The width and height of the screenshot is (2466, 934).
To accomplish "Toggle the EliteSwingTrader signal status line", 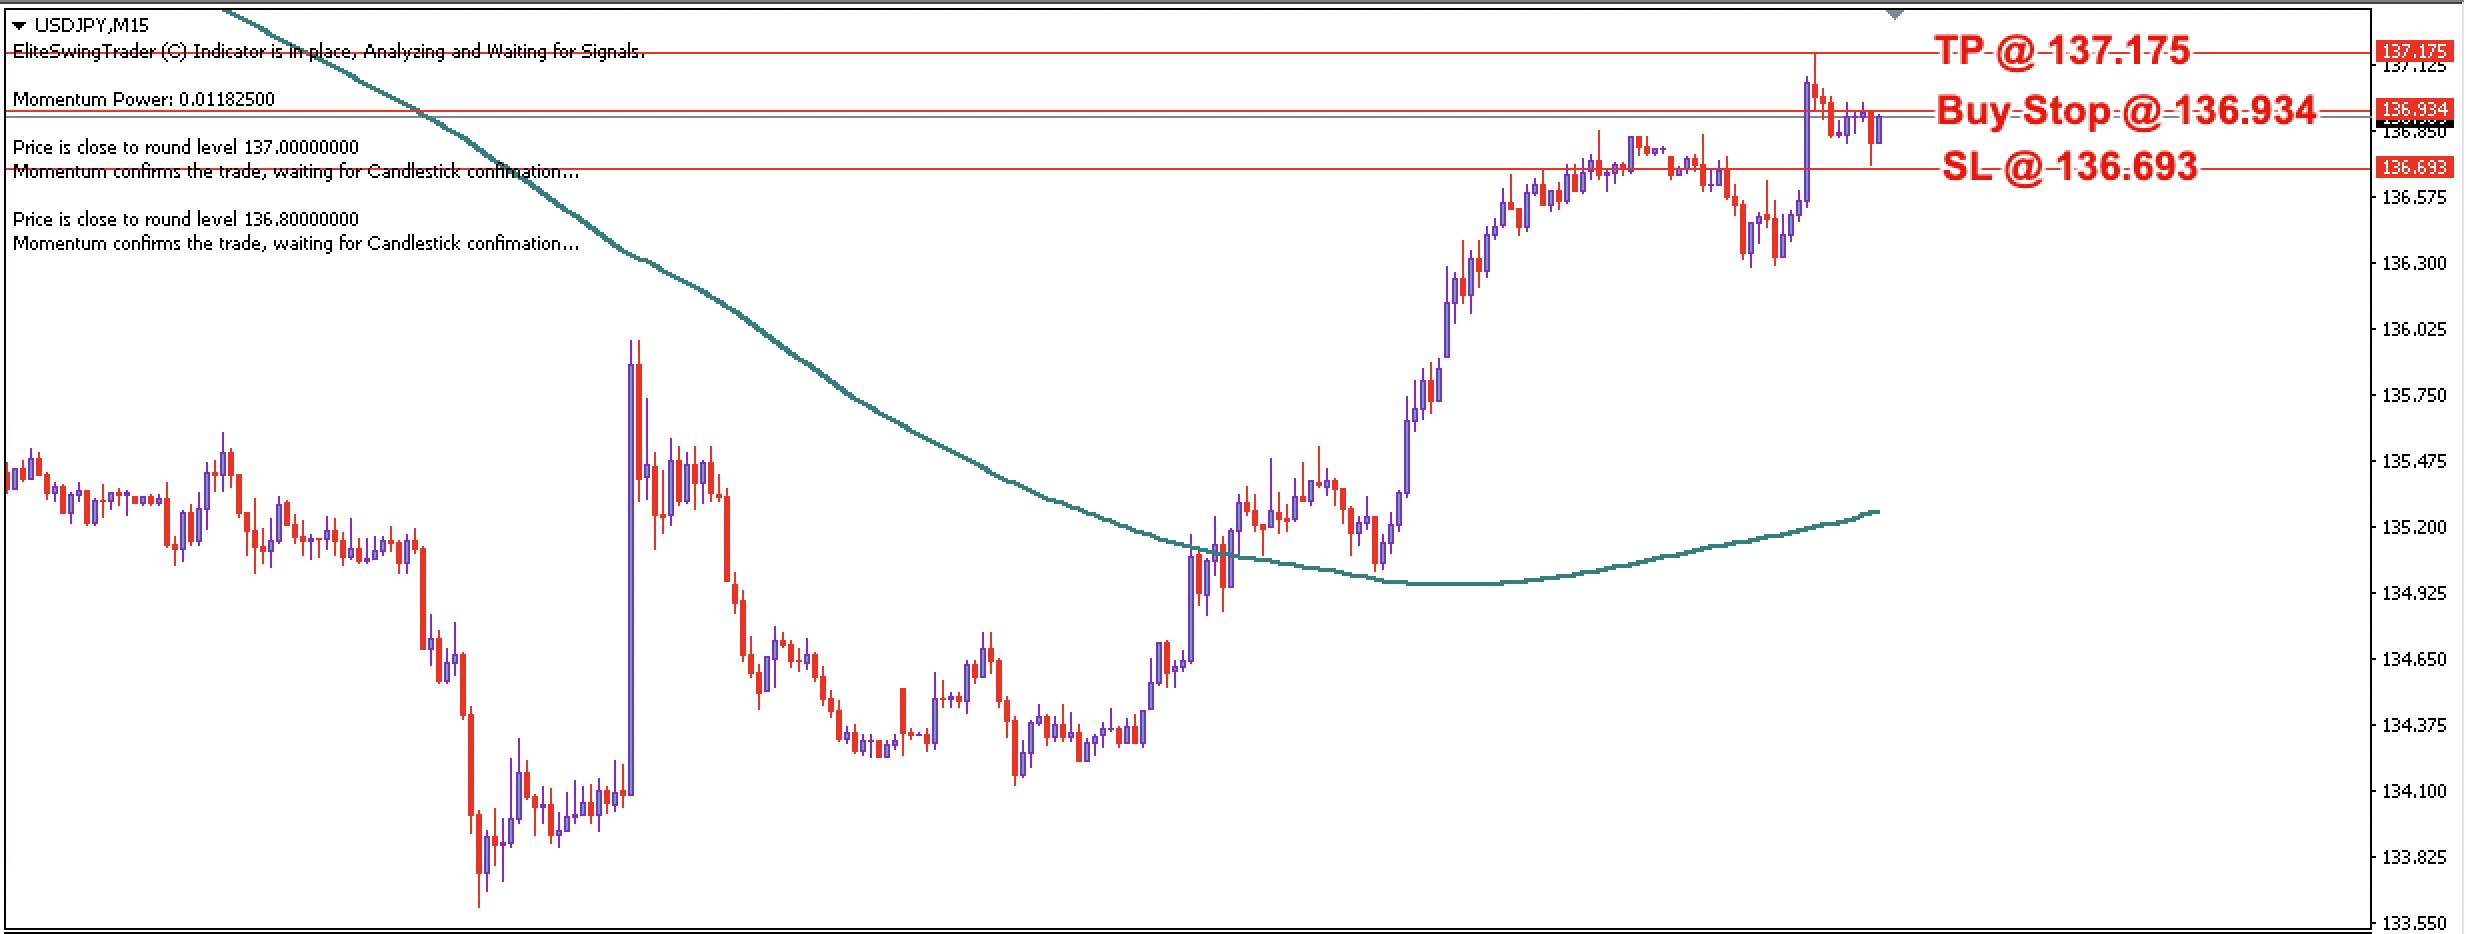I will click(x=330, y=54).
